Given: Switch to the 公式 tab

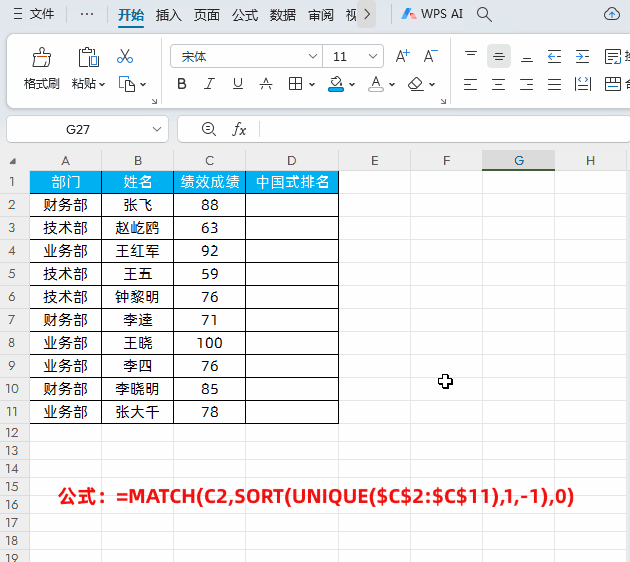Looking at the screenshot, I should (245, 15).
